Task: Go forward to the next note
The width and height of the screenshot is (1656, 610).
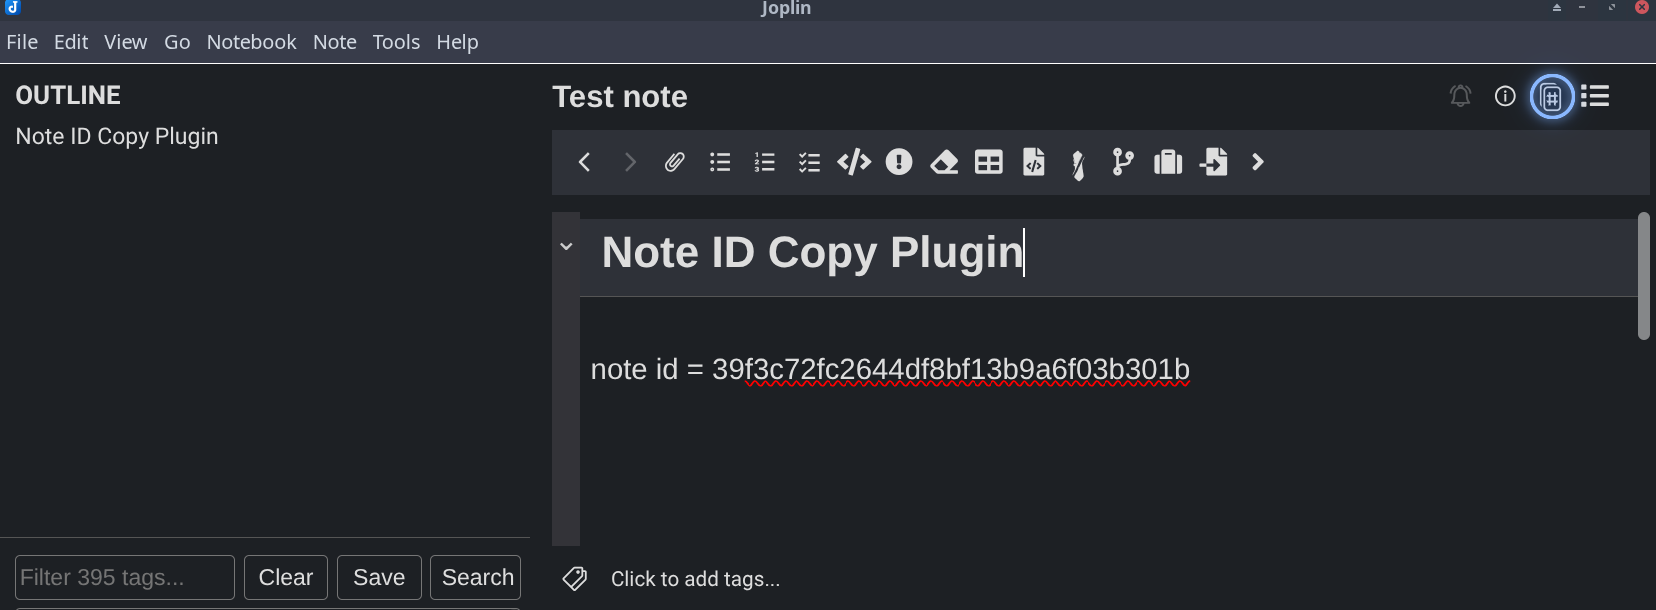Action: point(630,162)
